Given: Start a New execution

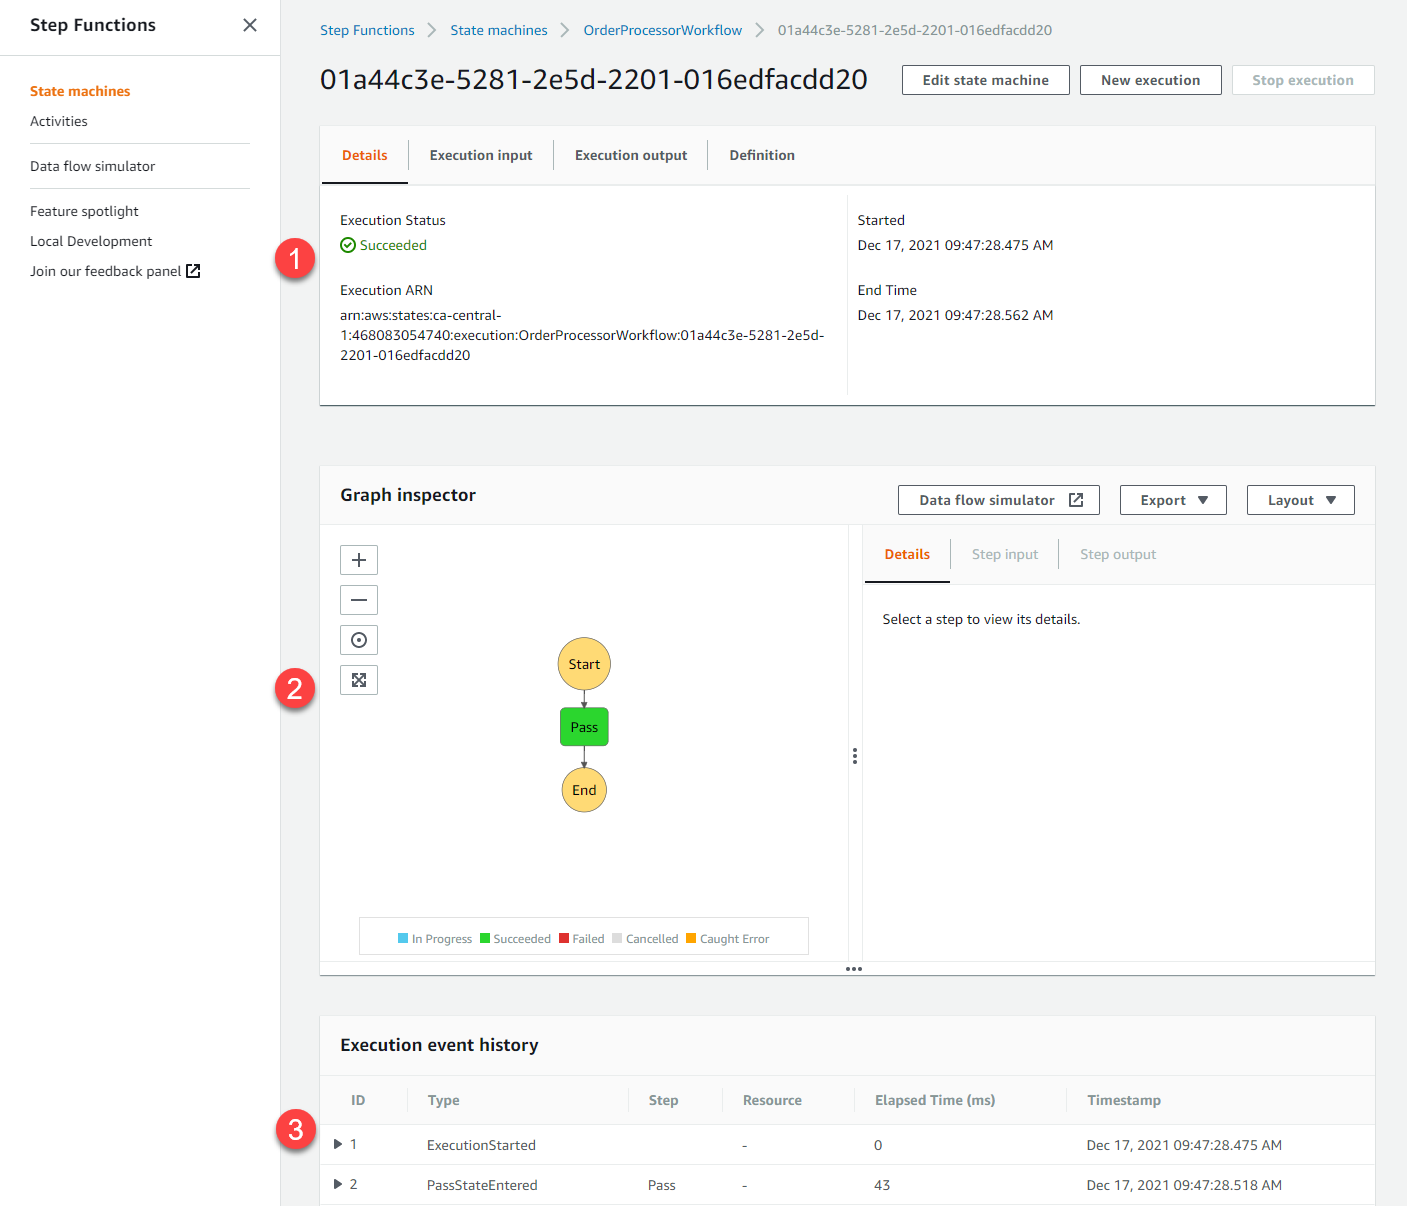Looking at the screenshot, I should pos(1151,80).
